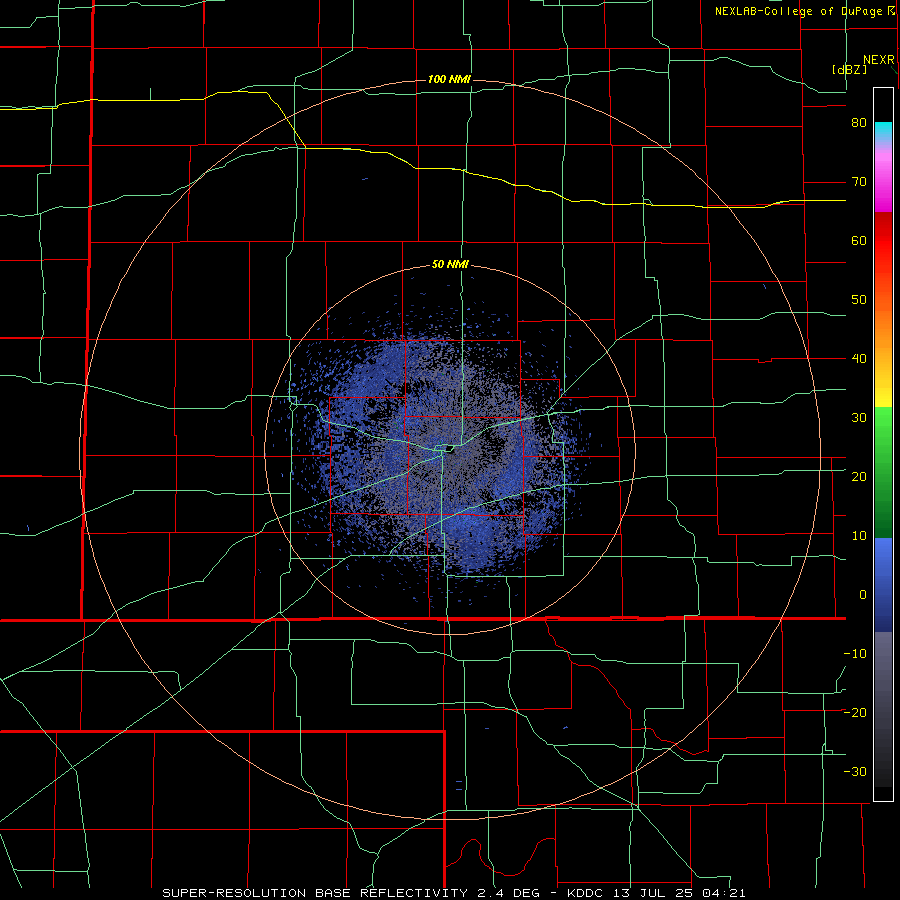
Task: Click the pink-magenta segment of the color bar
Action: point(883,178)
